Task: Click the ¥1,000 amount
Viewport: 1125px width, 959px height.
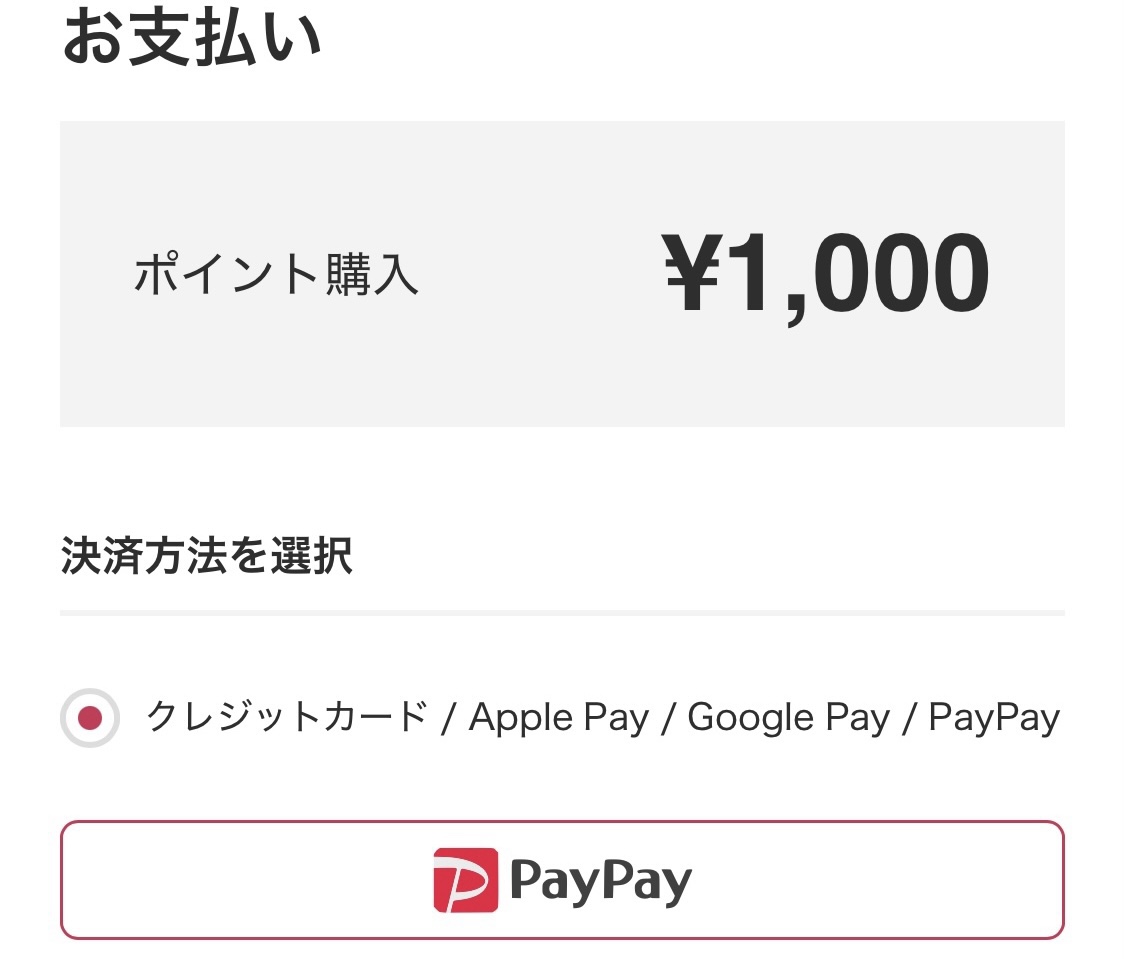Action: [x=826, y=277]
